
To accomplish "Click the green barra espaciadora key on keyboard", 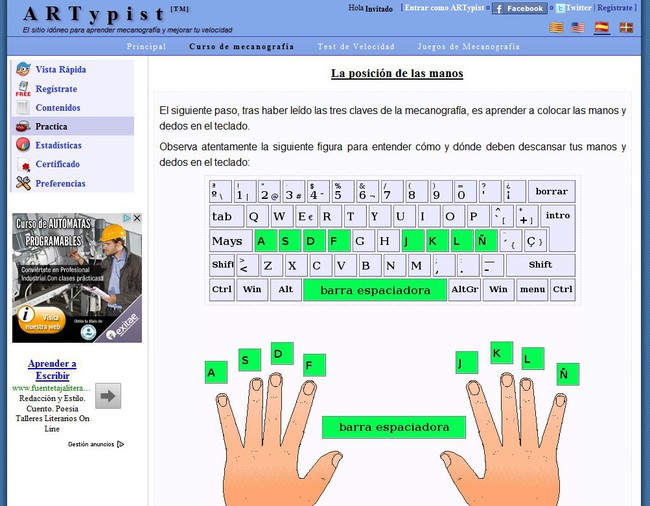I will click(375, 290).
